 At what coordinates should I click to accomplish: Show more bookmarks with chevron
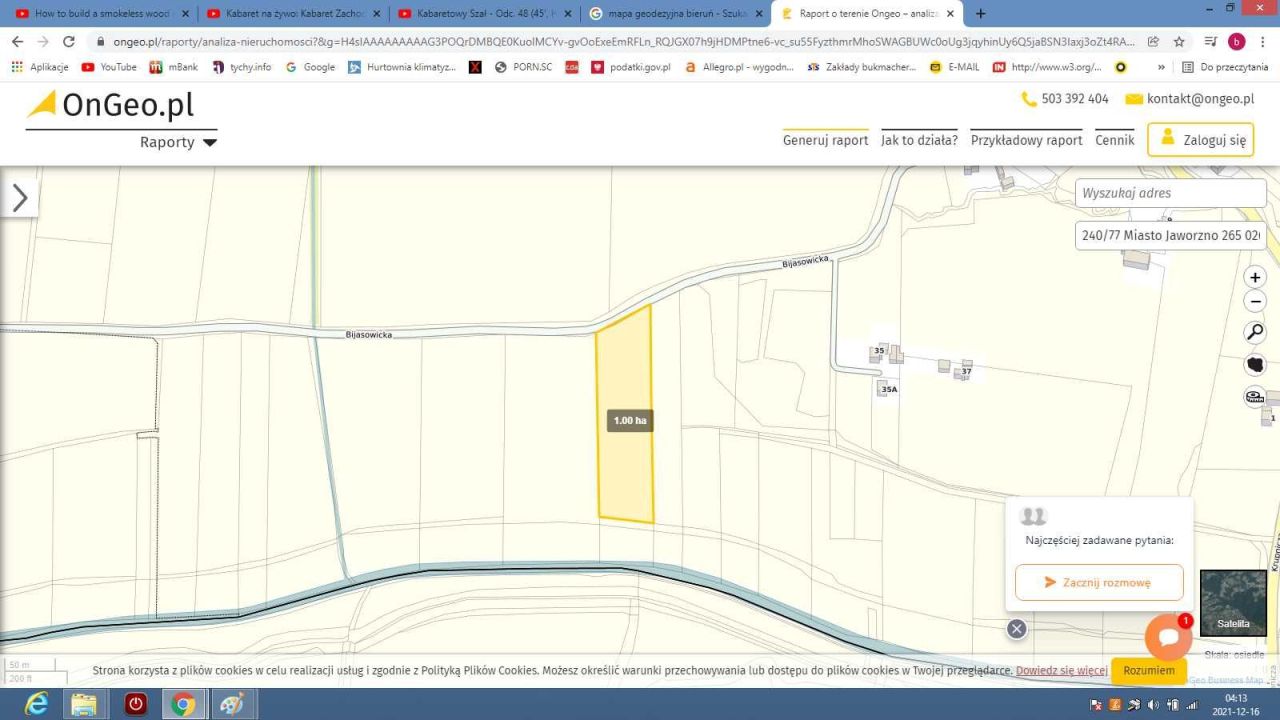1161,67
